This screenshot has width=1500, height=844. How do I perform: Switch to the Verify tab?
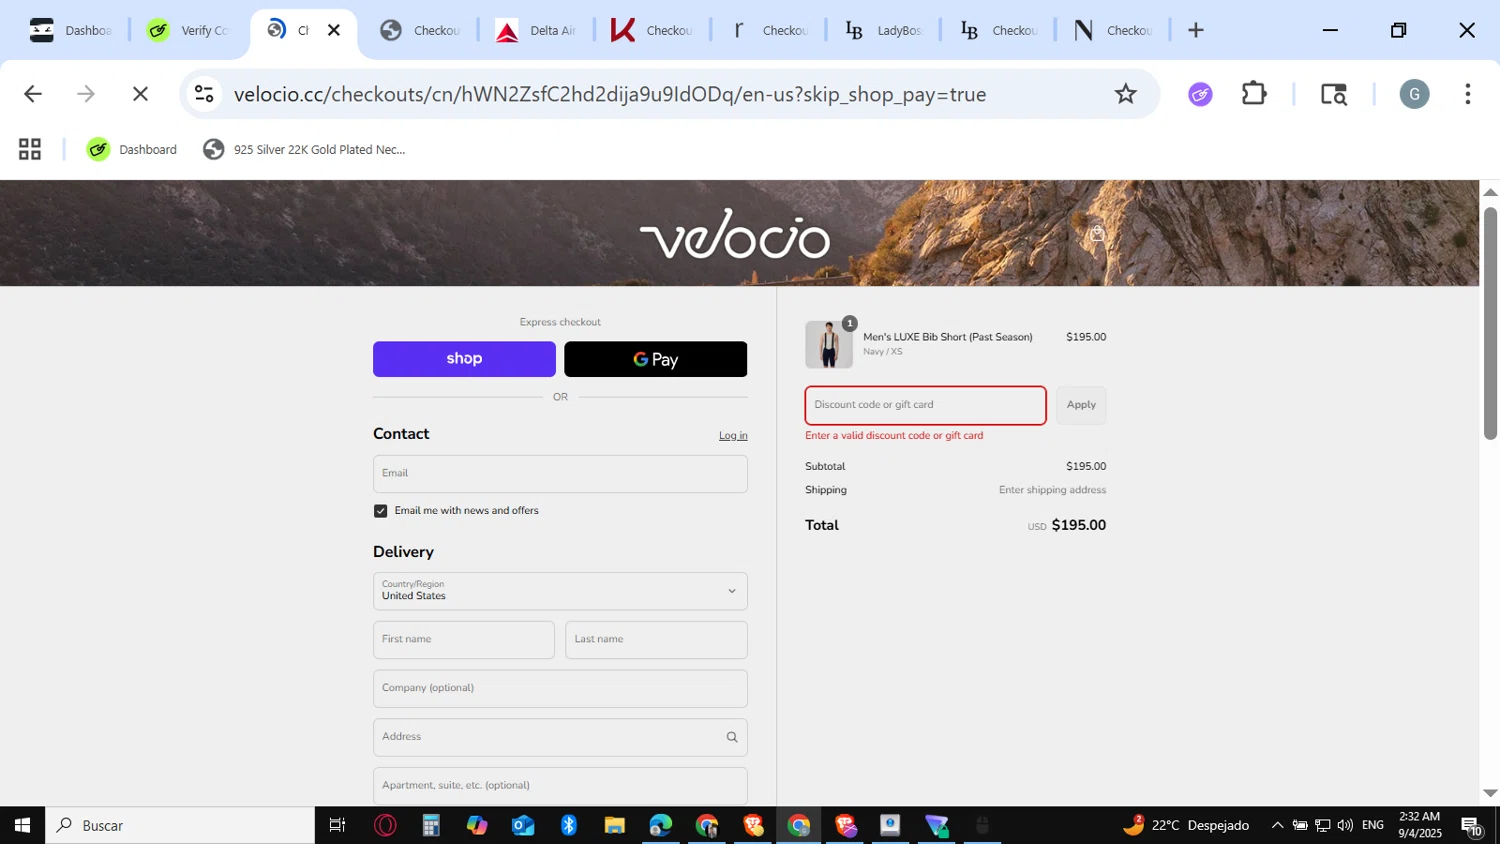[x=188, y=30]
